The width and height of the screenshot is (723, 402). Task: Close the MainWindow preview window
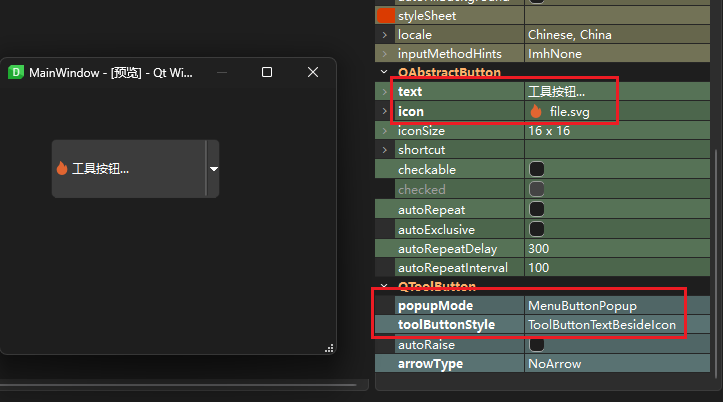[x=313, y=72]
